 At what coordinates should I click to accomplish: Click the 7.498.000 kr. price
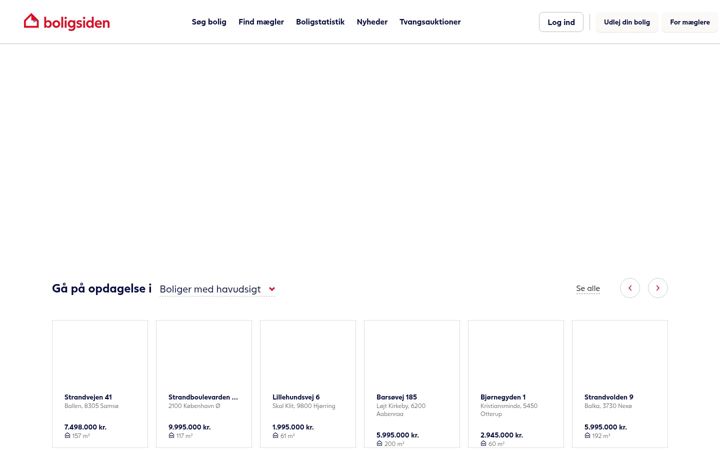tap(85, 427)
